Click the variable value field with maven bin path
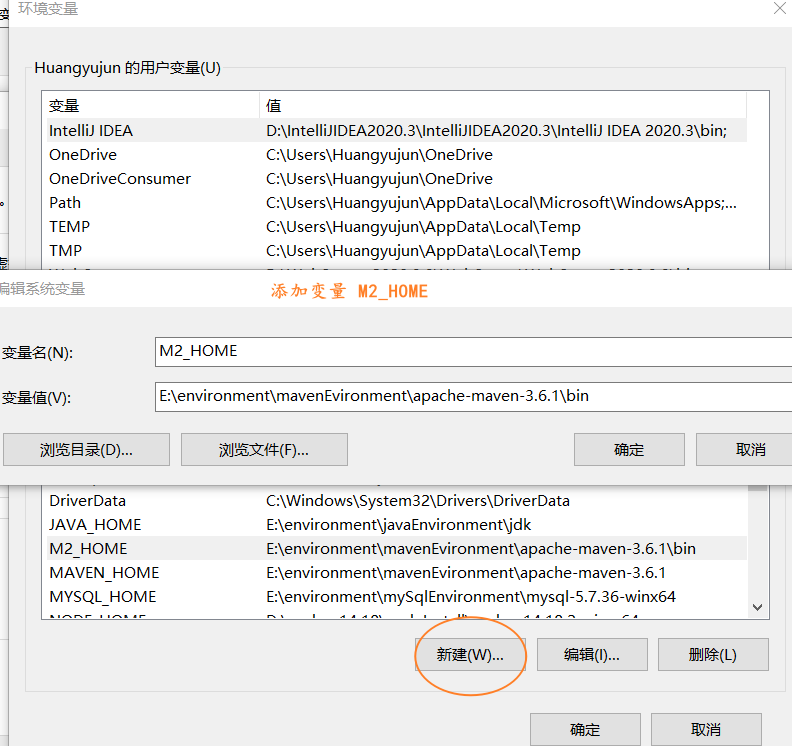 click(x=473, y=396)
